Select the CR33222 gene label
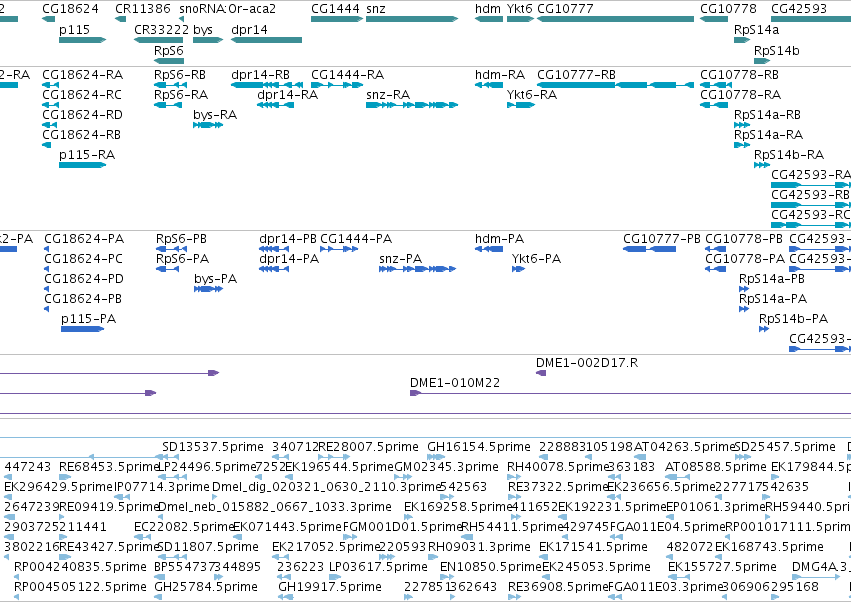Image resolution: width=851 pixels, height=602 pixels. coord(161,29)
